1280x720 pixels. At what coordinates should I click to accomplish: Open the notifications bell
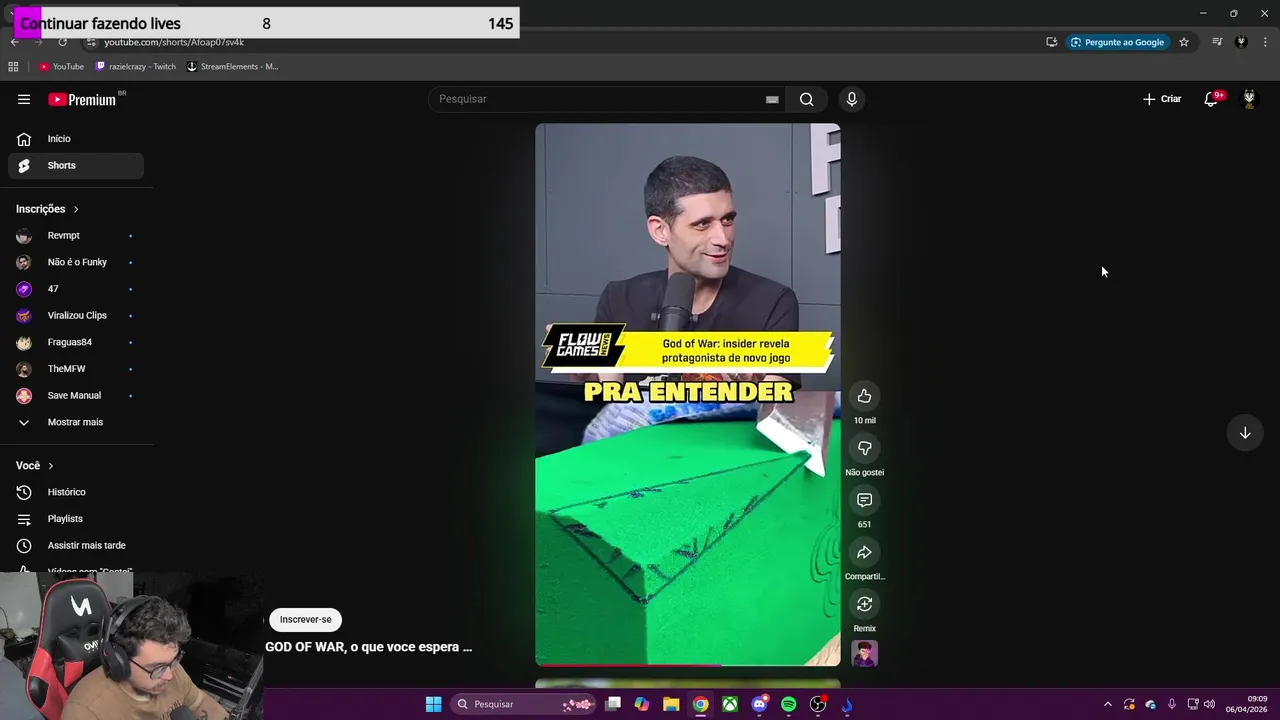click(1211, 99)
